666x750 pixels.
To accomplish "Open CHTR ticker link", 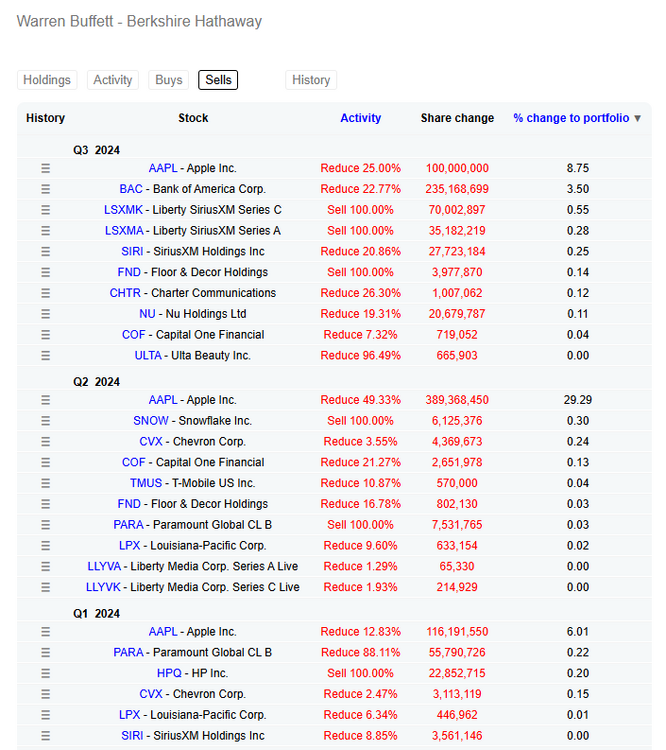I will click(125, 293).
